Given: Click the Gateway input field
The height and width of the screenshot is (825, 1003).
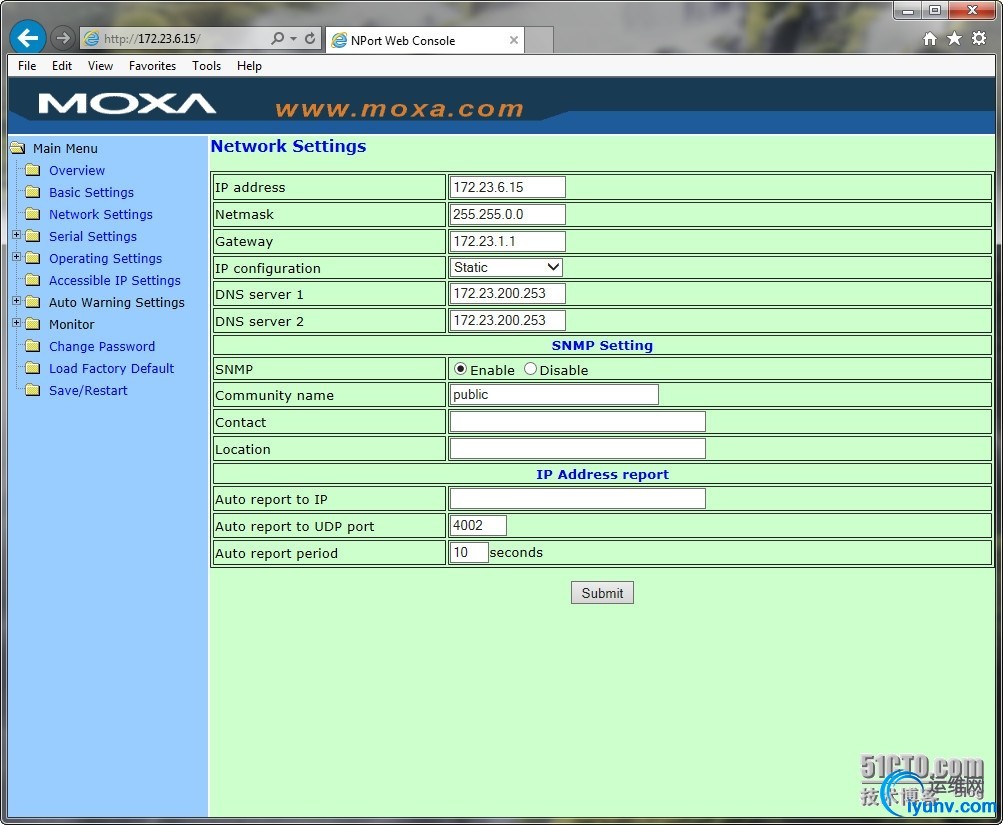Looking at the screenshot, I should tap(507, 241).
